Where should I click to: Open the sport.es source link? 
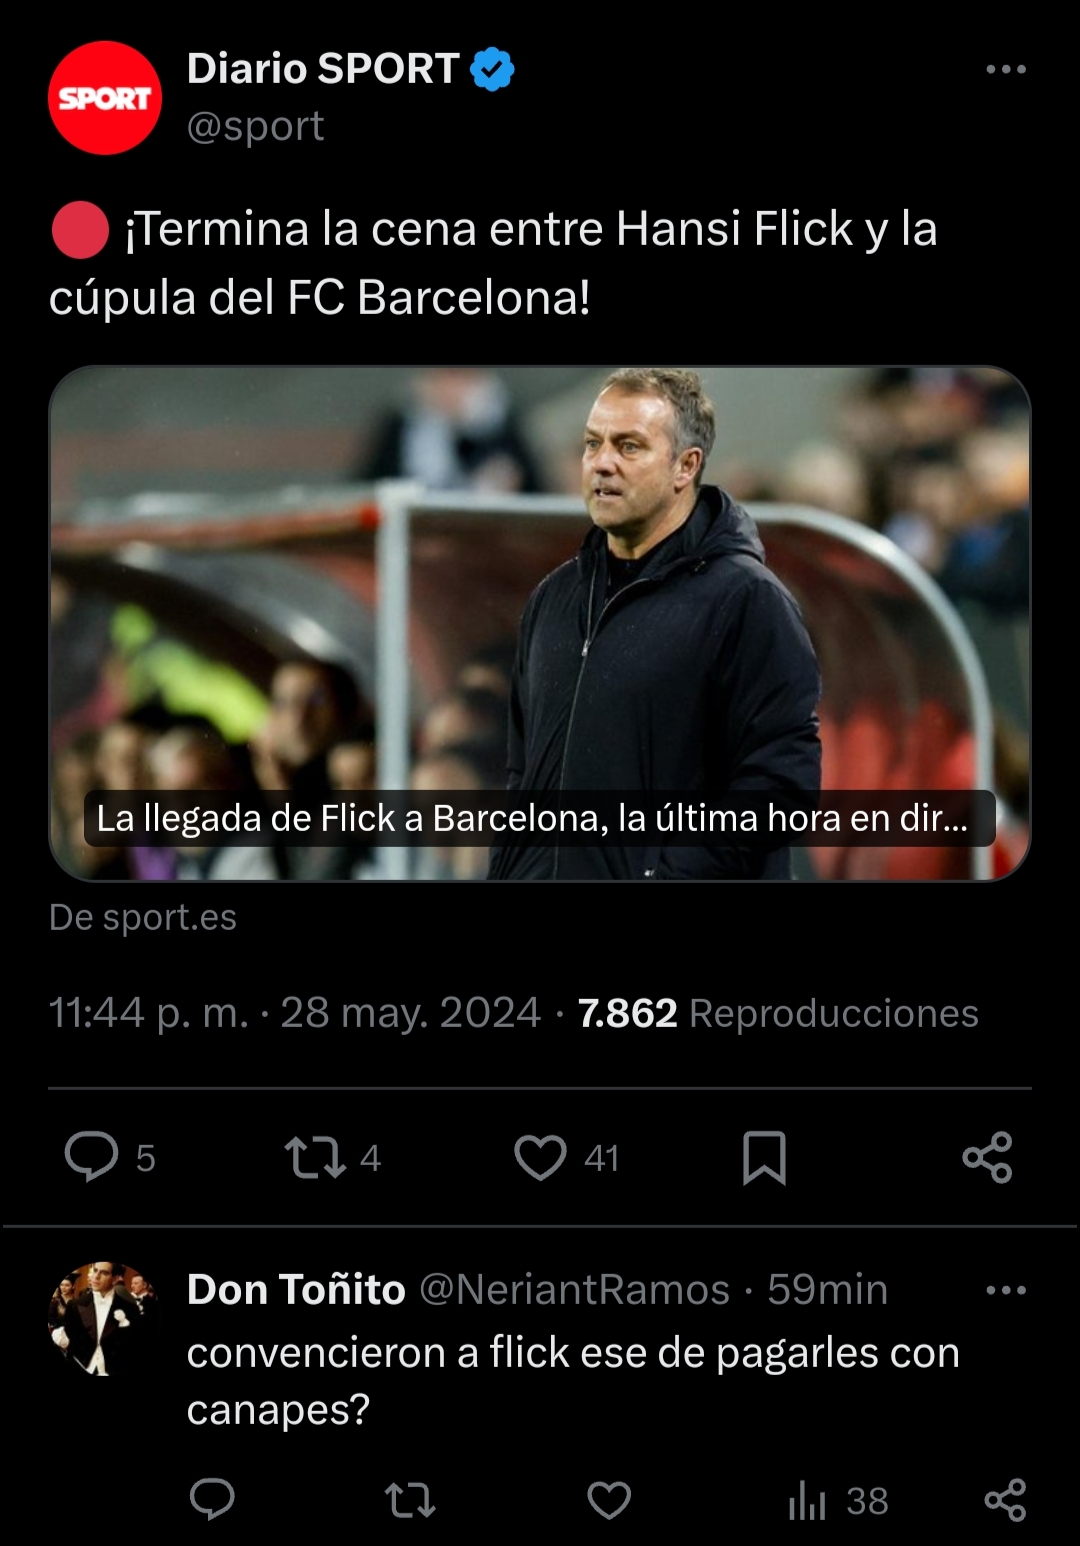pos(143,917)
